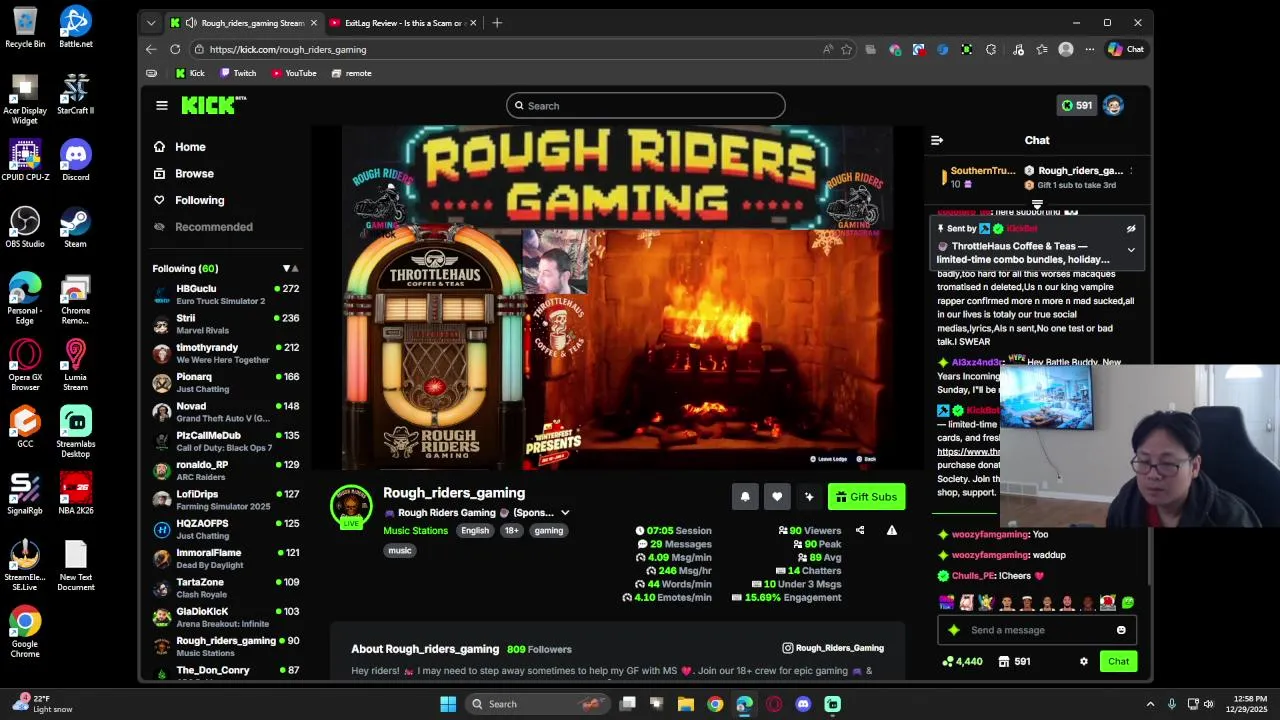This screenshot has width=1280, height=720.
Task: Show hidden system tray icons
Action: [x=1150, y=704]
